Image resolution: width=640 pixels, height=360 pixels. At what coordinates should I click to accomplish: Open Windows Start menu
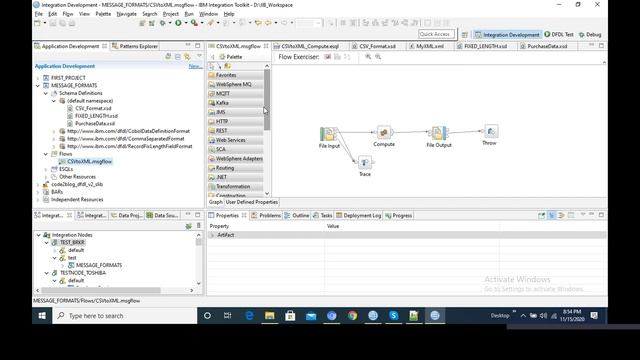(42, 316)
